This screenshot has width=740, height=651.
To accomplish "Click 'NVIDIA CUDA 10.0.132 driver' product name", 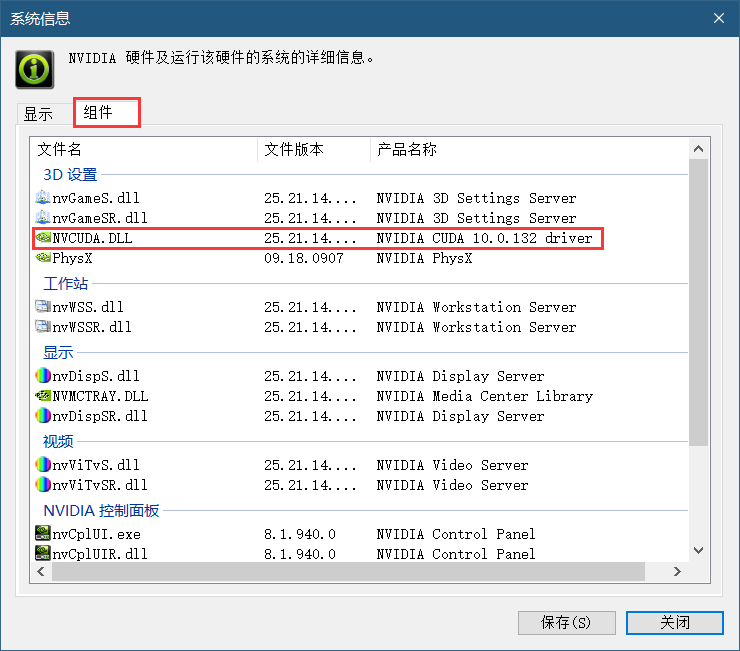I will tap(484, 238).
